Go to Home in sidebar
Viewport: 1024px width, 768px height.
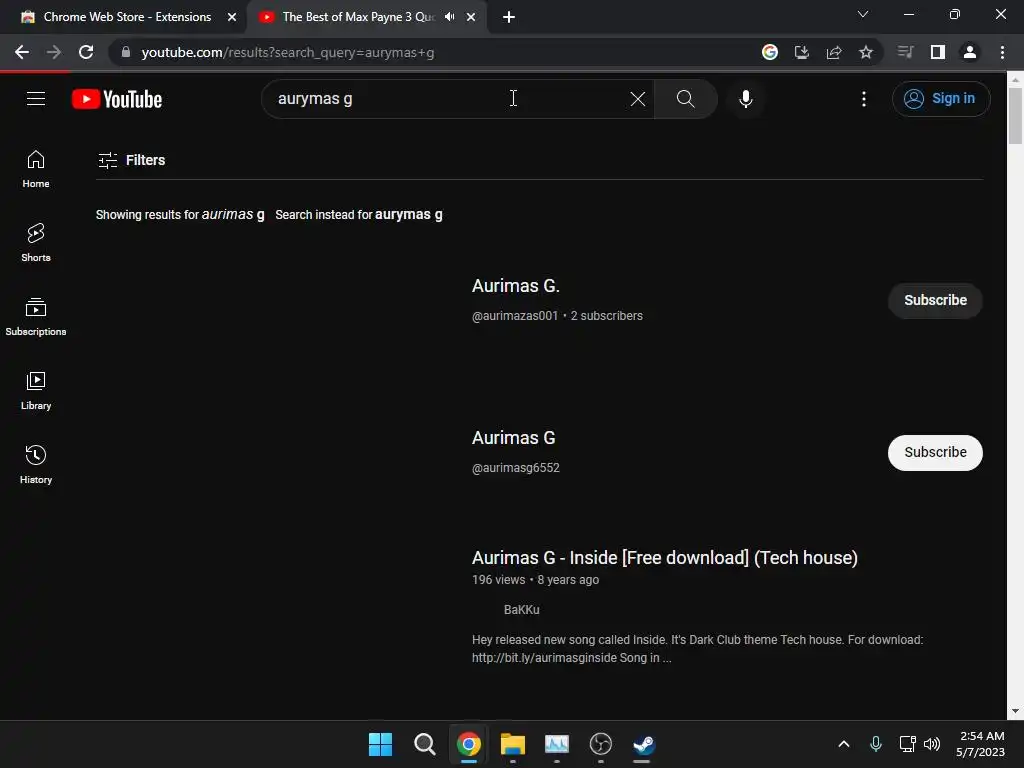click(x=36, y=169)
